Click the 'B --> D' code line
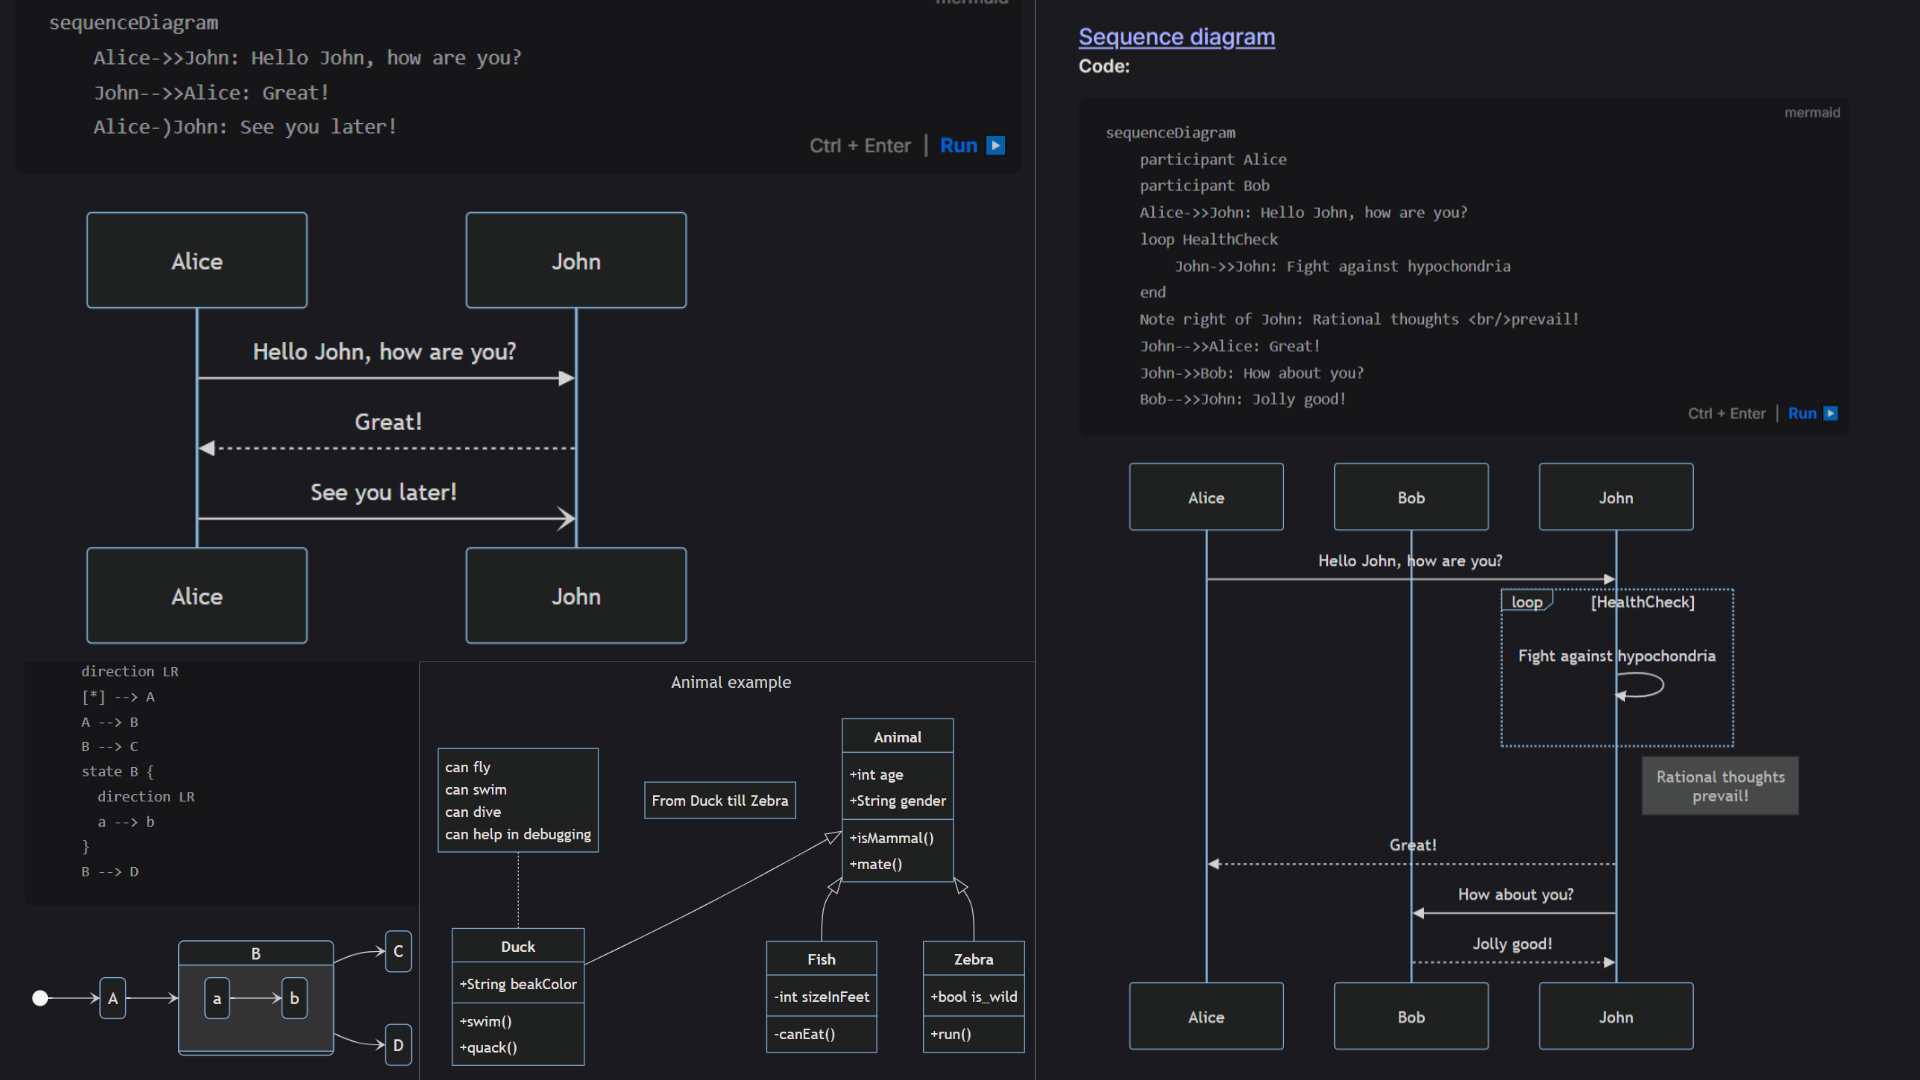1920x1080 pixels. pyautogui.click(x=110, y=872)
